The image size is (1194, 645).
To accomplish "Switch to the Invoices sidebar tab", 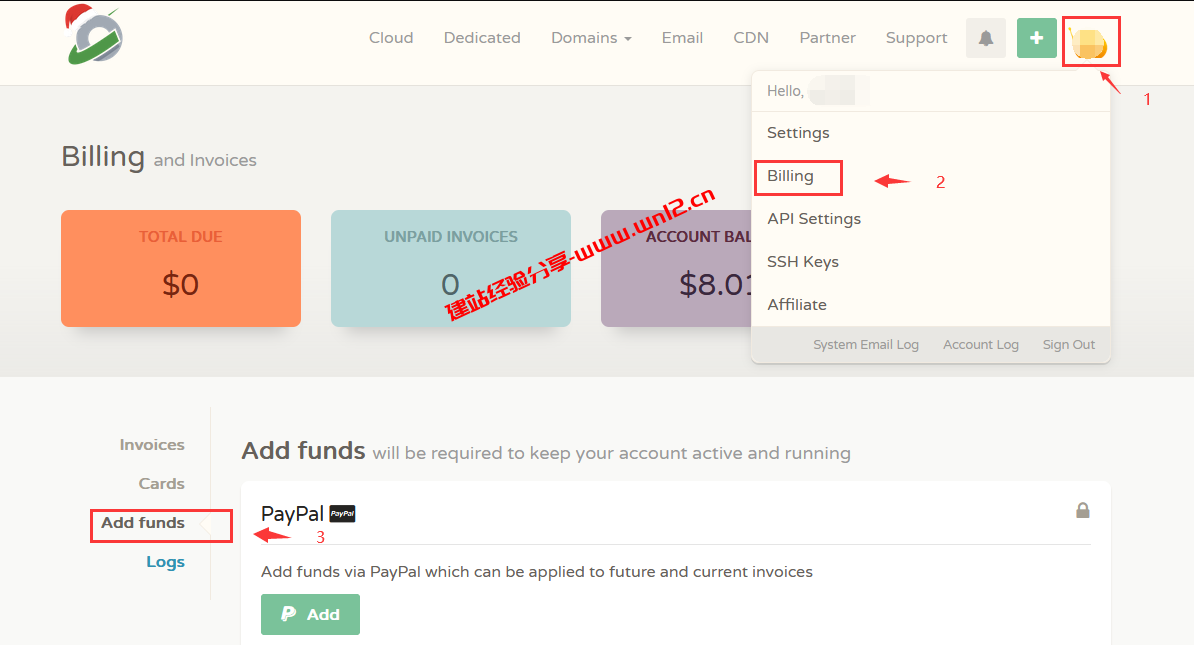I will pyautogui.click(x=152, y=445).
